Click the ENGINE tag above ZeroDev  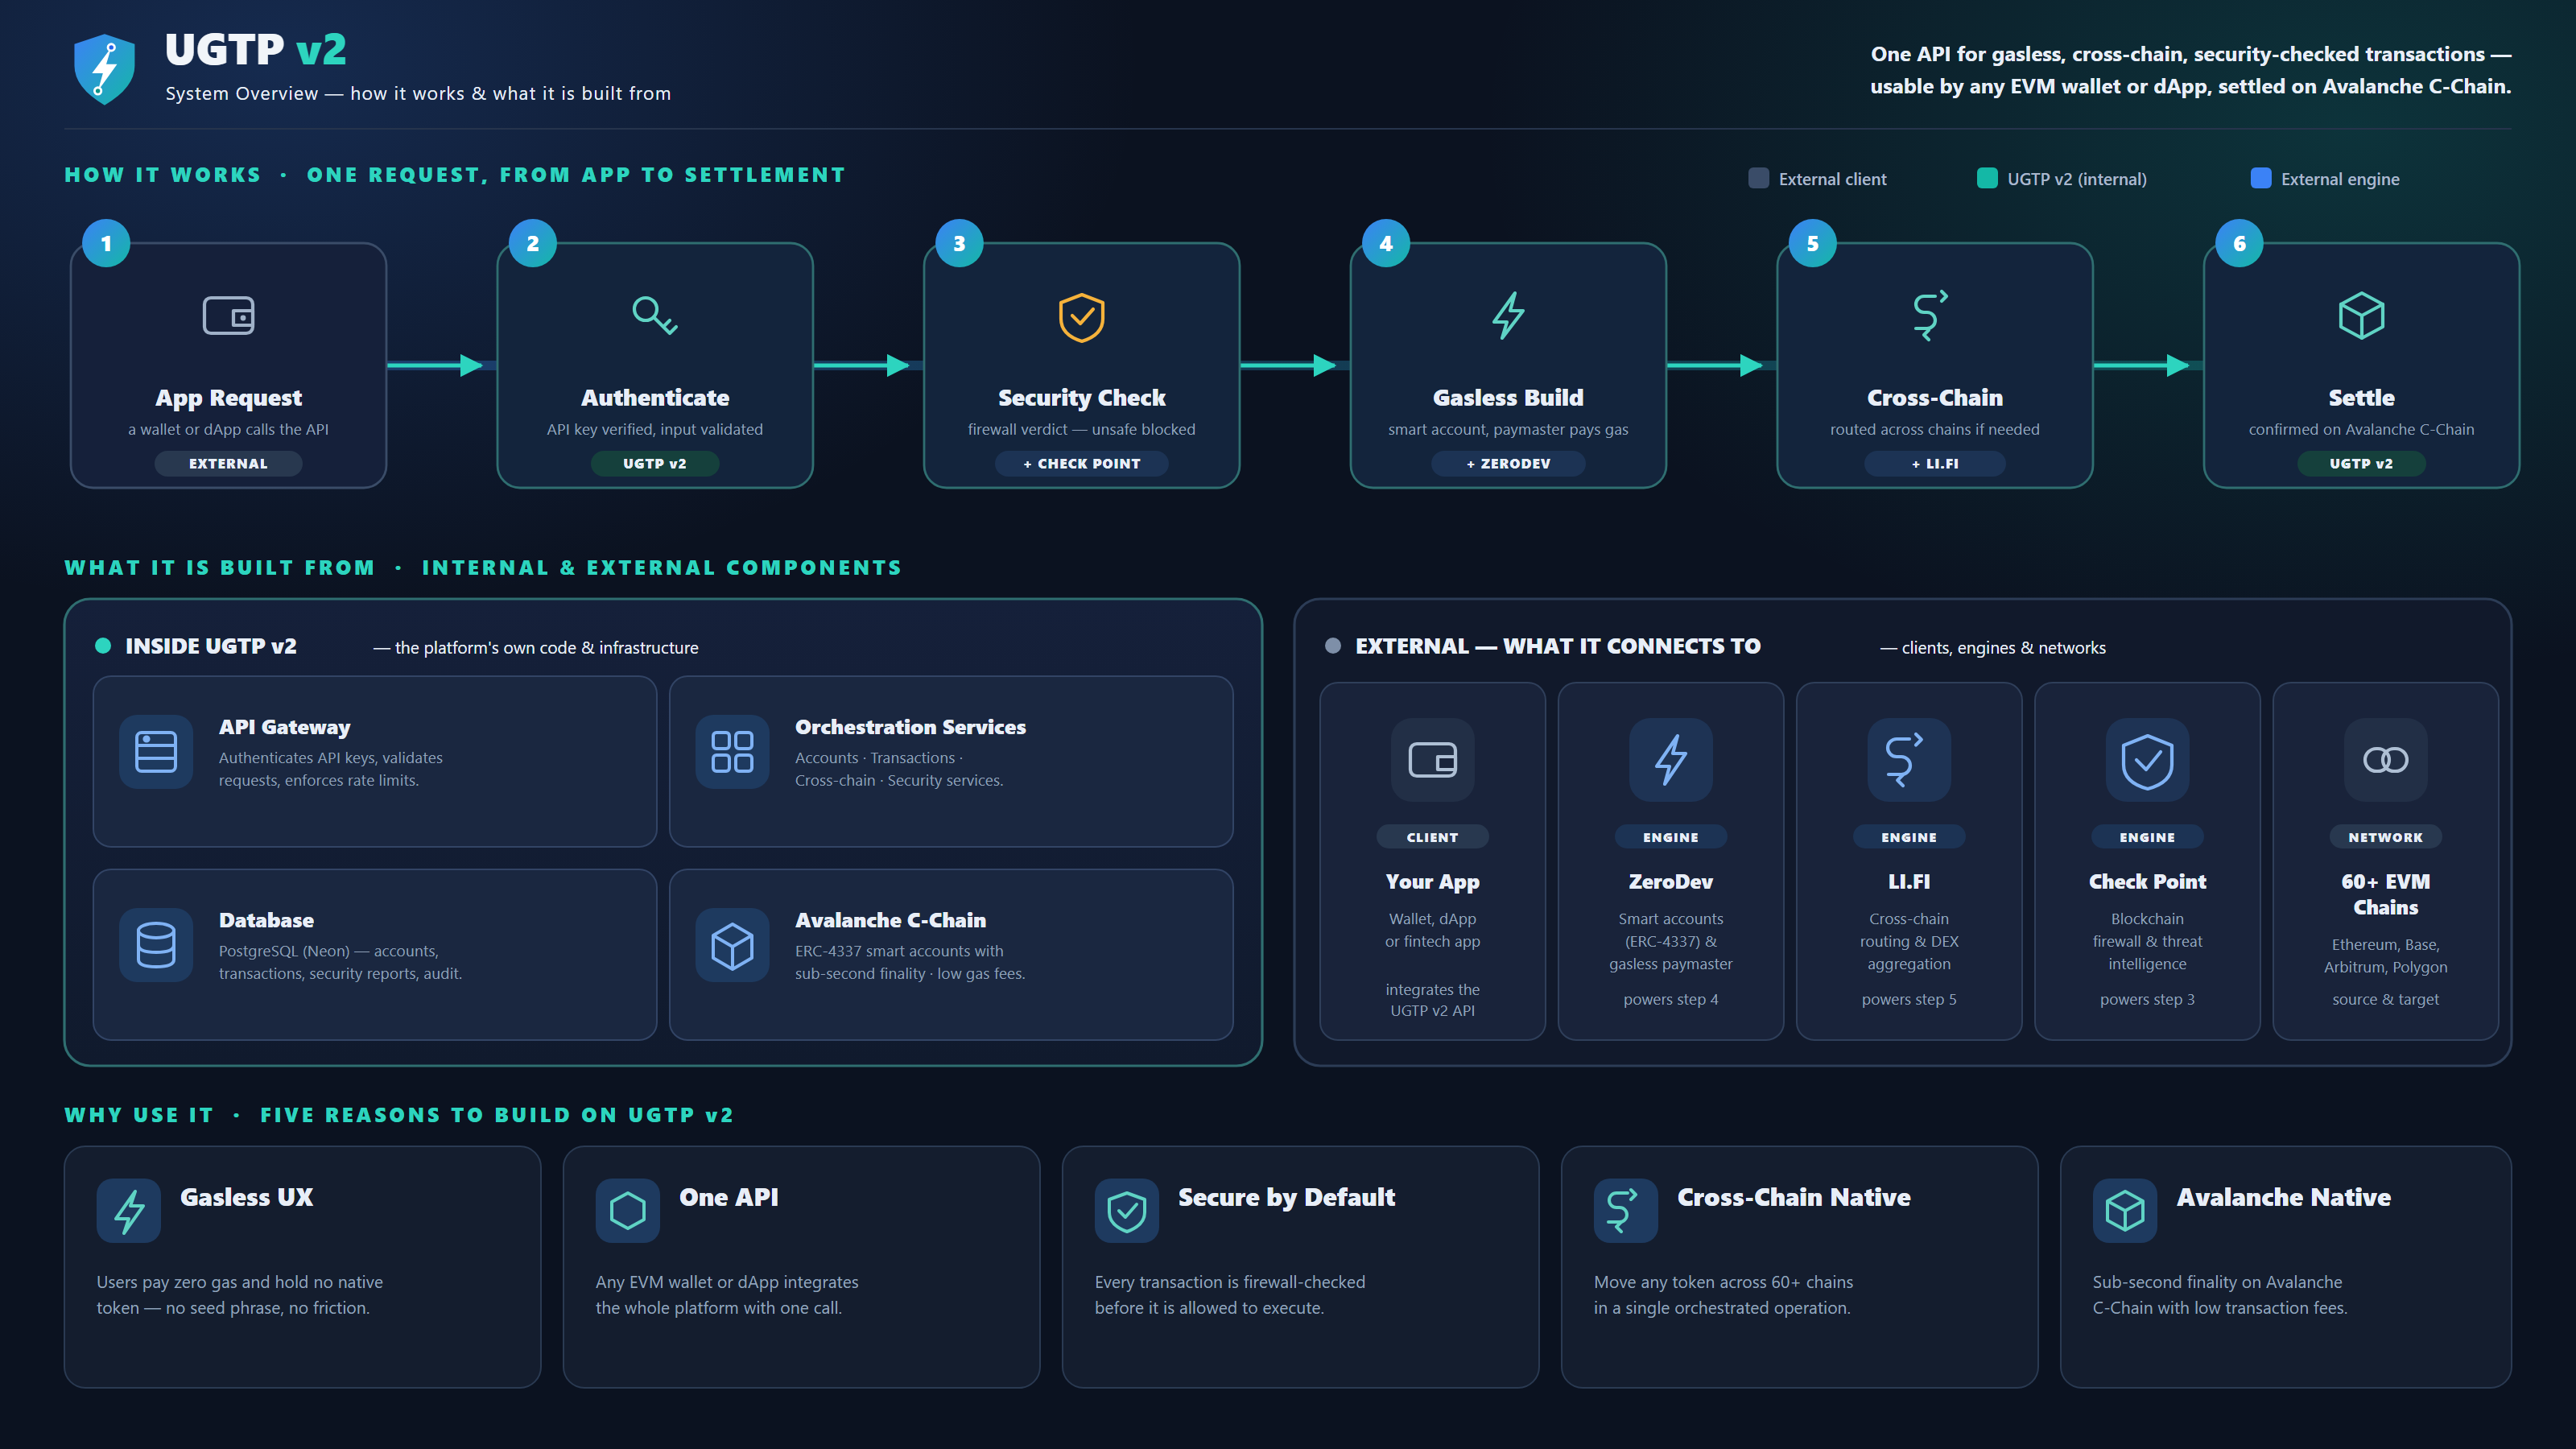(x=1670, y=837)
